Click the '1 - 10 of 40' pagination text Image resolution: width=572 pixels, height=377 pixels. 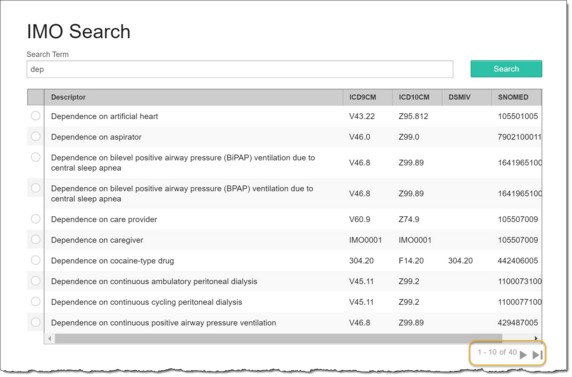pos(497,352)
